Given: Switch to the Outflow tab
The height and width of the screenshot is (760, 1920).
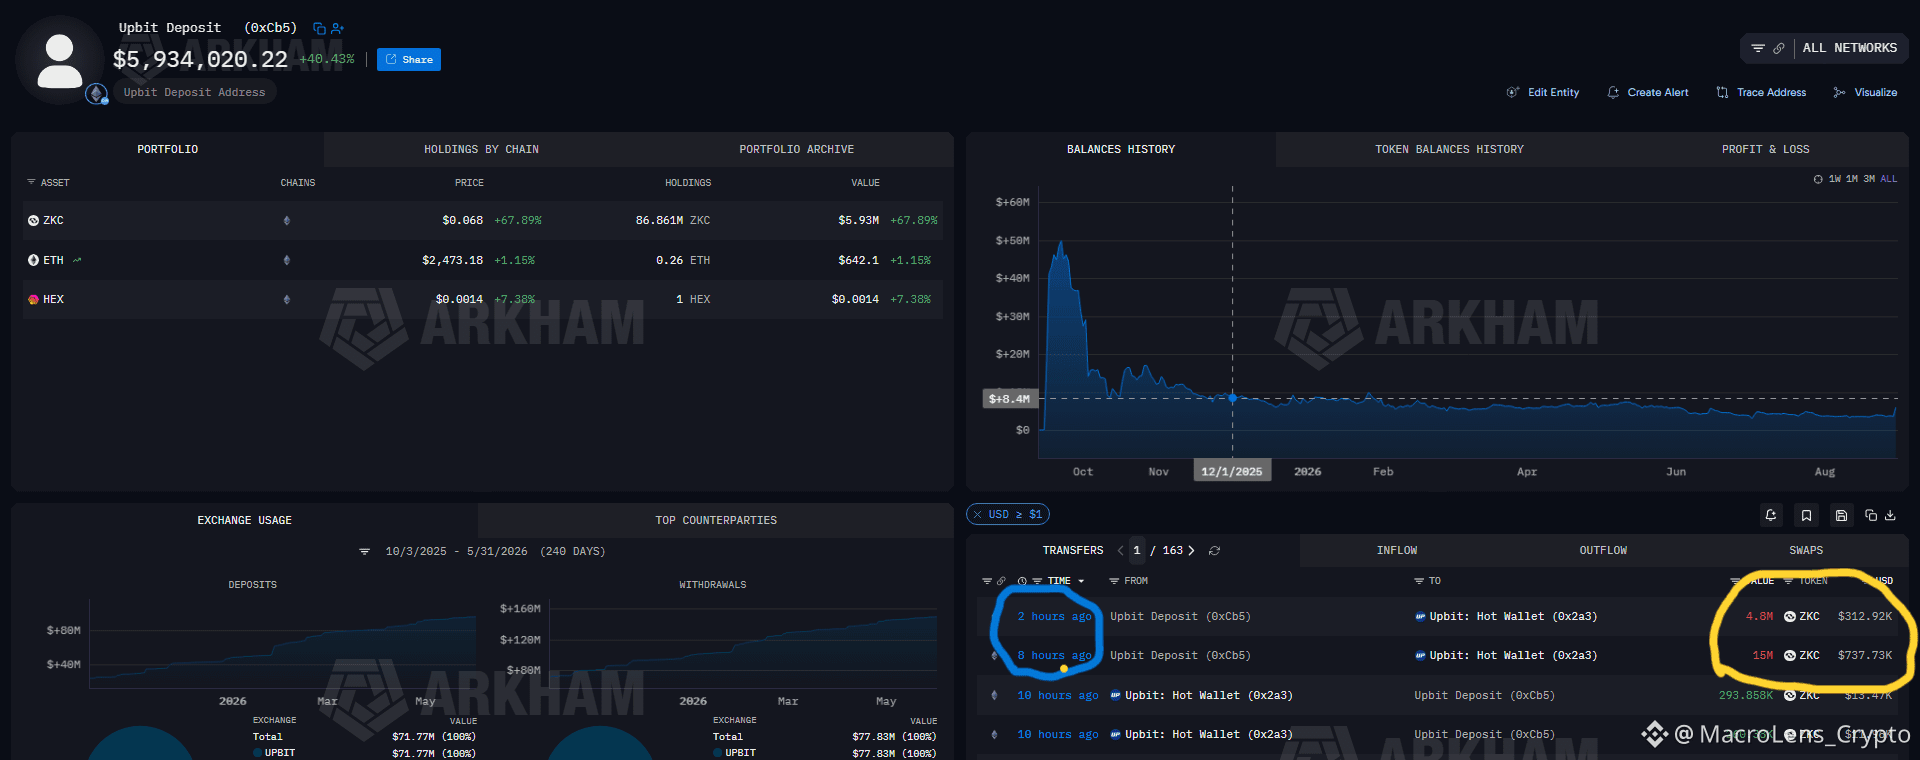Looking at the screenshot, I should [x=1603, y=550].
